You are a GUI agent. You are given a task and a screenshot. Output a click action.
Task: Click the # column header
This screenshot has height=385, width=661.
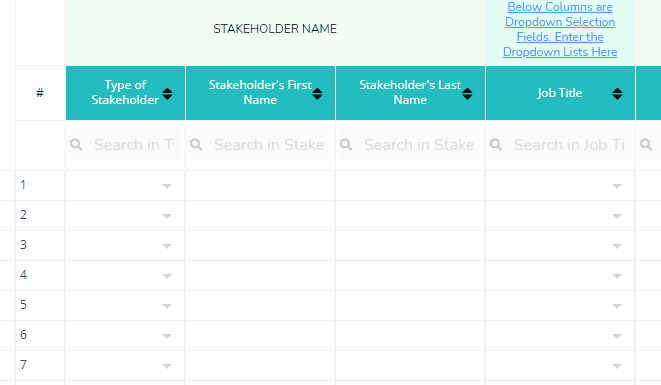point(40,93)
